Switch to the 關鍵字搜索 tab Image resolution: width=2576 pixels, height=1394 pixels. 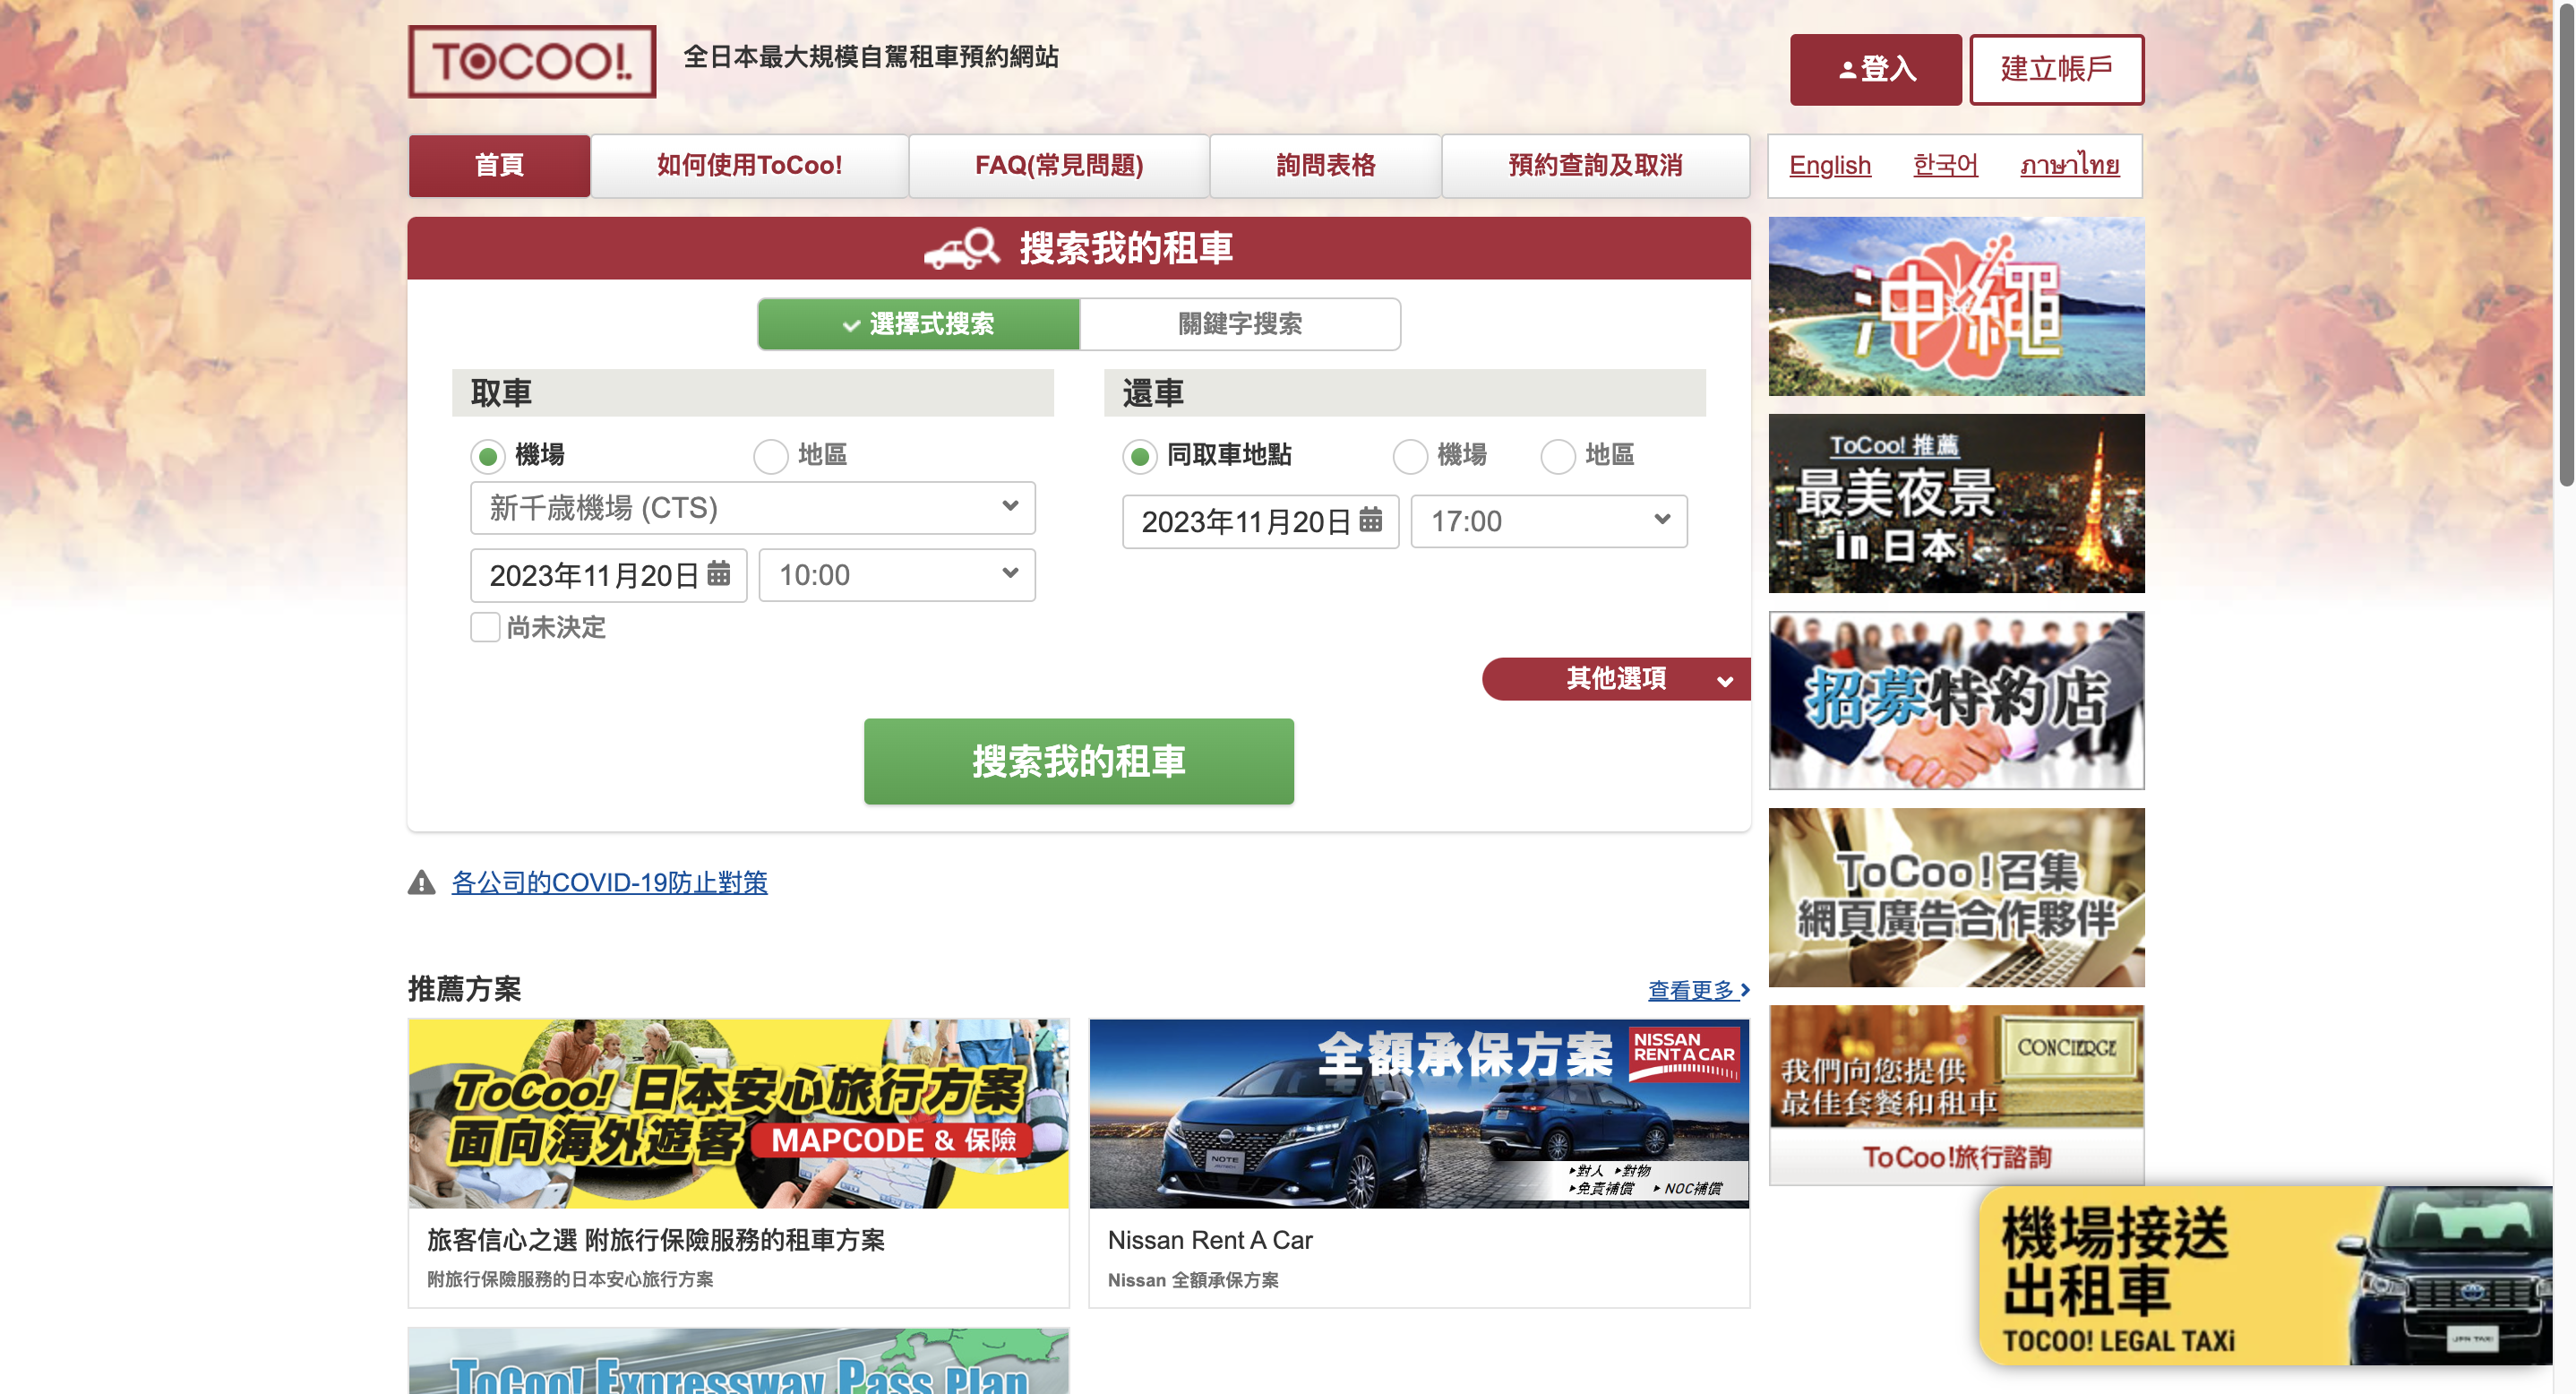1239,324
